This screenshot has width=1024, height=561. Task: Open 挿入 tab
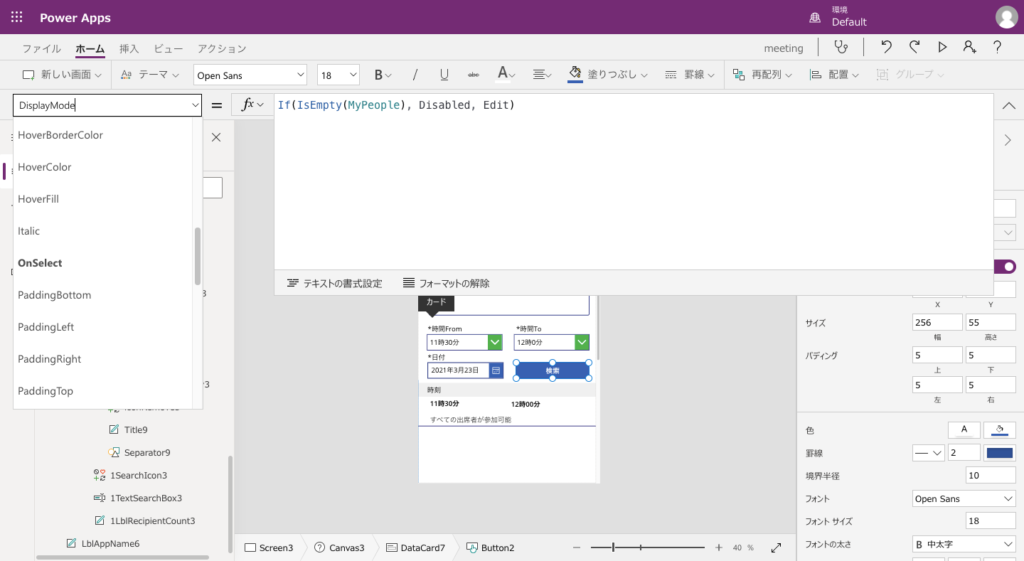coord(129,48)
